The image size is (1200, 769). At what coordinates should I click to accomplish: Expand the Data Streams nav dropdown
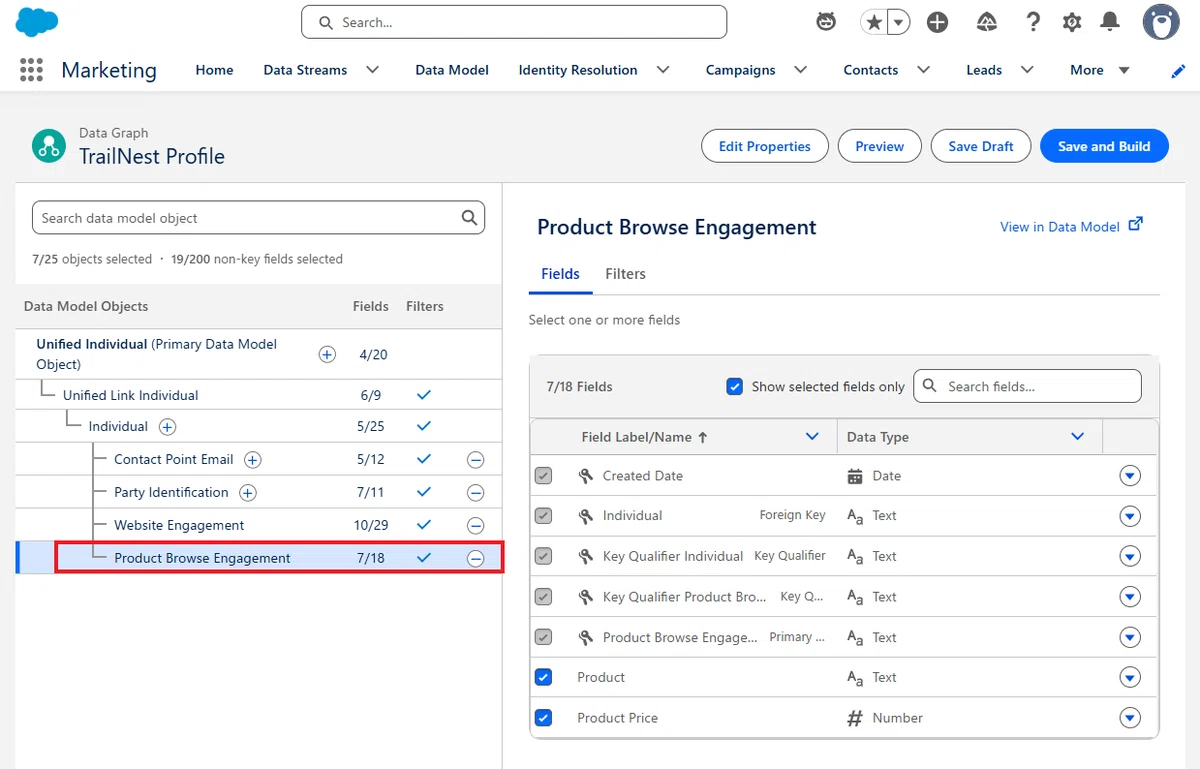(x=372, y=70)
